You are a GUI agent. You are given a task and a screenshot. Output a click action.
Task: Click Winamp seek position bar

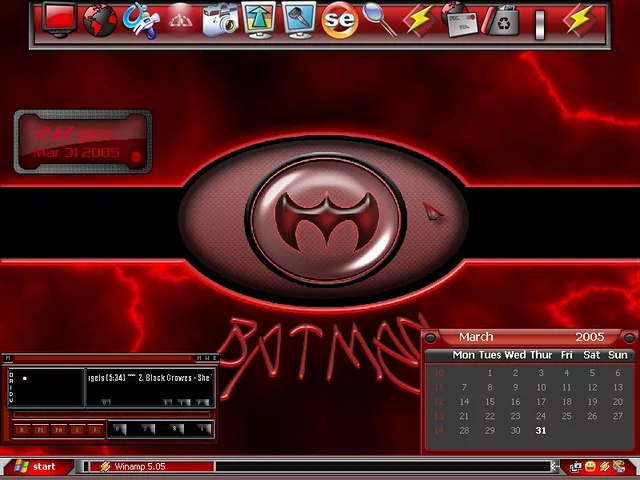pyautogui.click(x=112, y=415)
